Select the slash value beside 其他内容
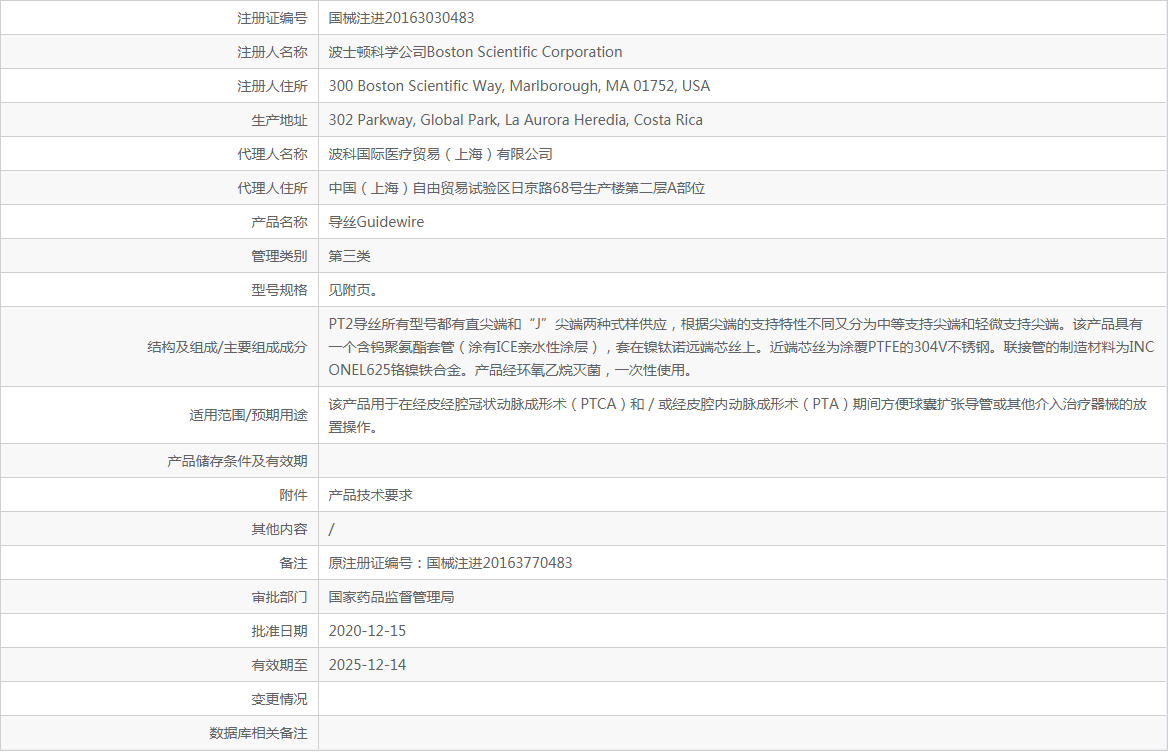The image size is (1169, 753). point(331,529)
